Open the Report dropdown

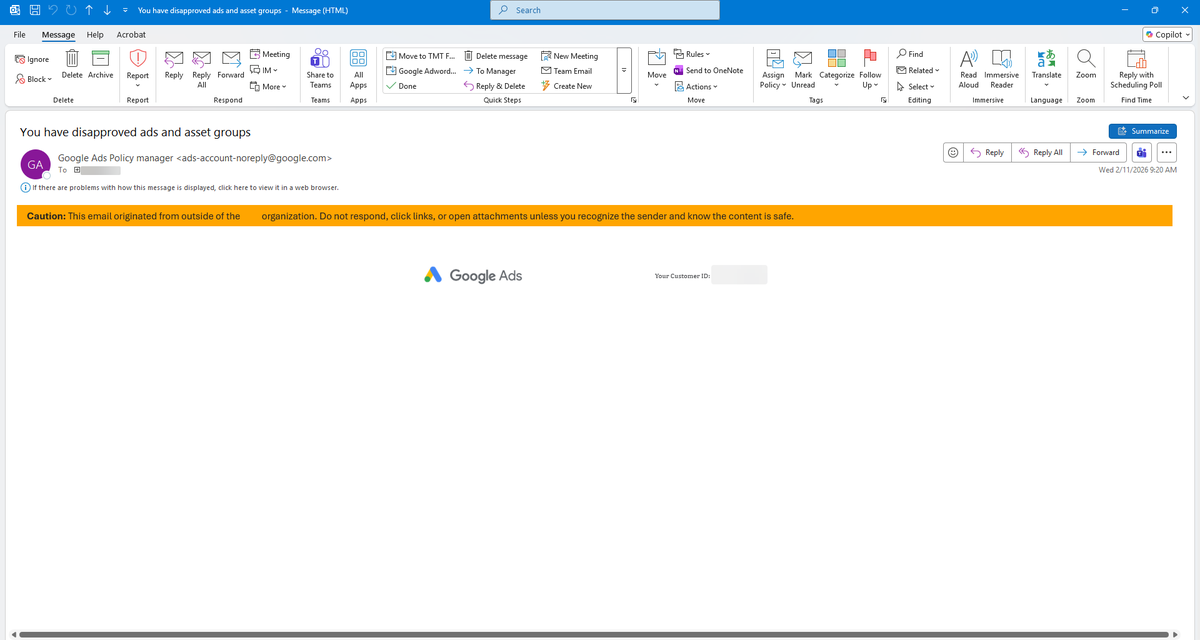pyautogui.click(x=138, y=70)
